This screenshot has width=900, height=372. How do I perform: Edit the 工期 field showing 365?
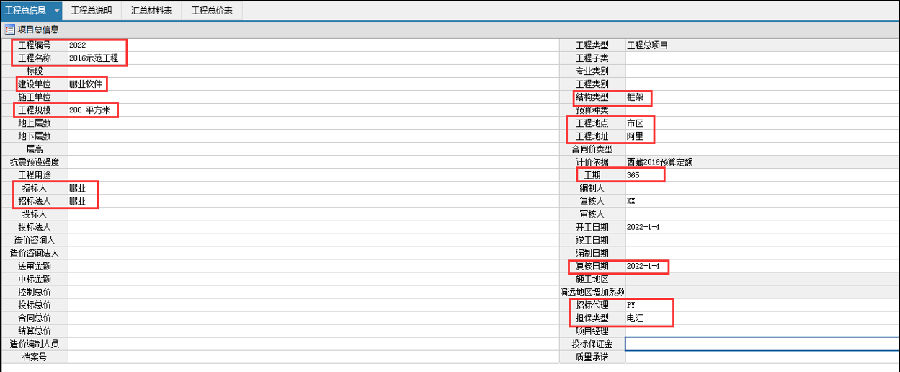click(x=763, y=175)
